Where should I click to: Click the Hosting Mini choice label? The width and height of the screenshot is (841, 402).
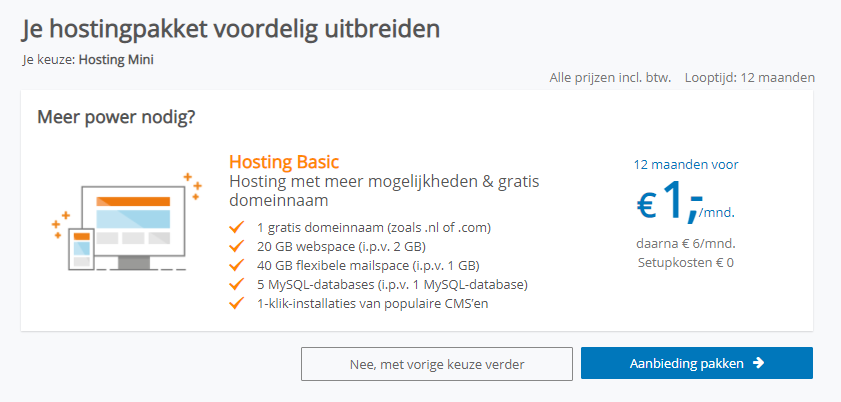pyautogui.click(x=116, y=59)
